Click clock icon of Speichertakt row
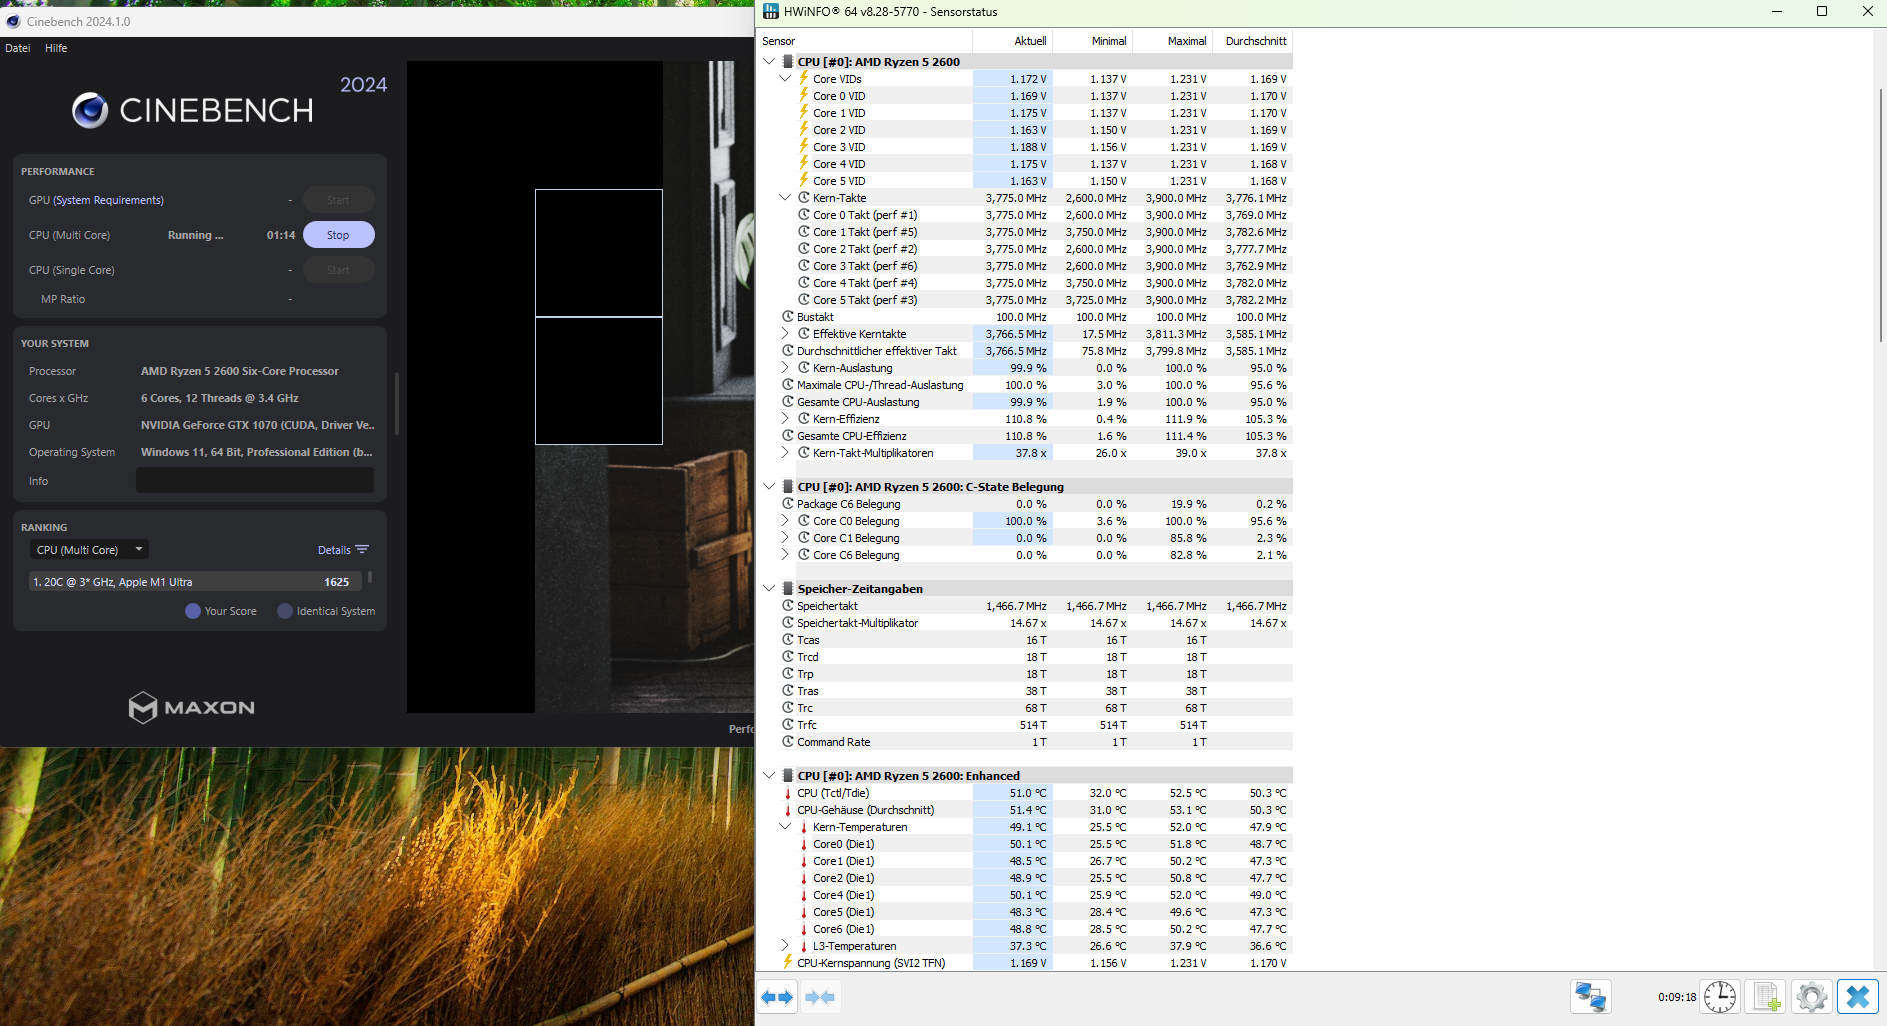Screen dimensions: 1887x1026 788,605
